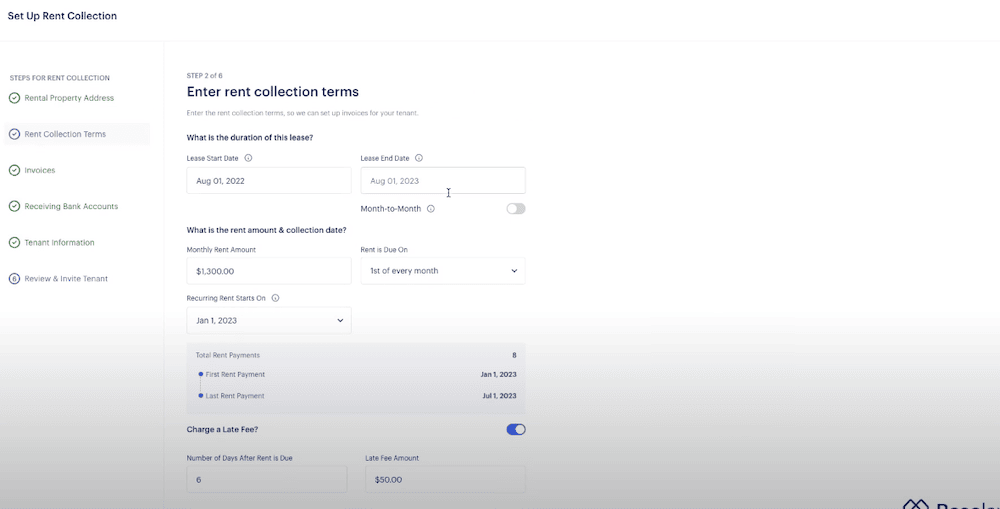Click Number of Days After Rent is Due field

(267, 479)
